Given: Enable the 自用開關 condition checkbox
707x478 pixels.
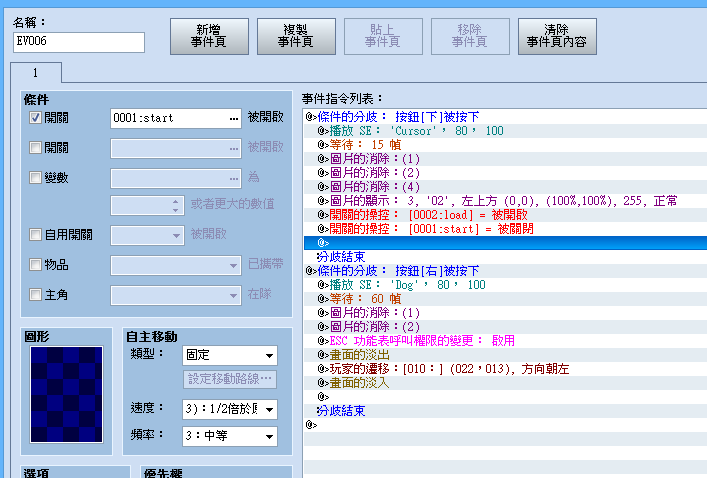Looking at the screenshot, I should click(35, 234).
